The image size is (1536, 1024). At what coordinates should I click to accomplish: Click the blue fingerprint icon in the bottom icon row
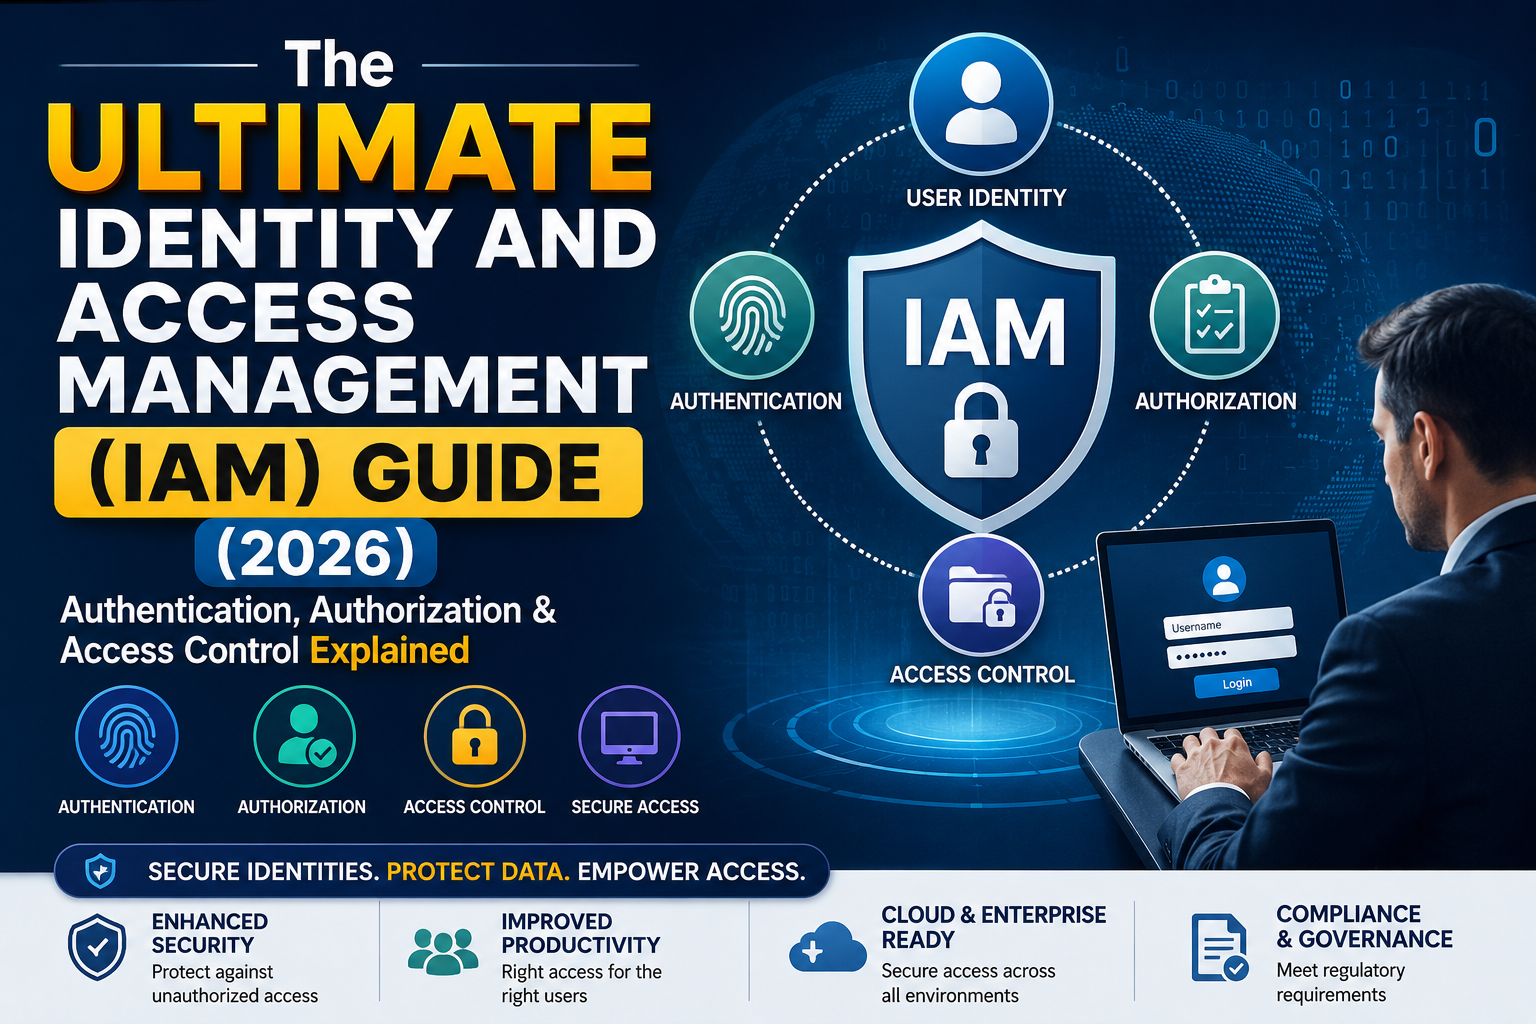coord(127,737)
